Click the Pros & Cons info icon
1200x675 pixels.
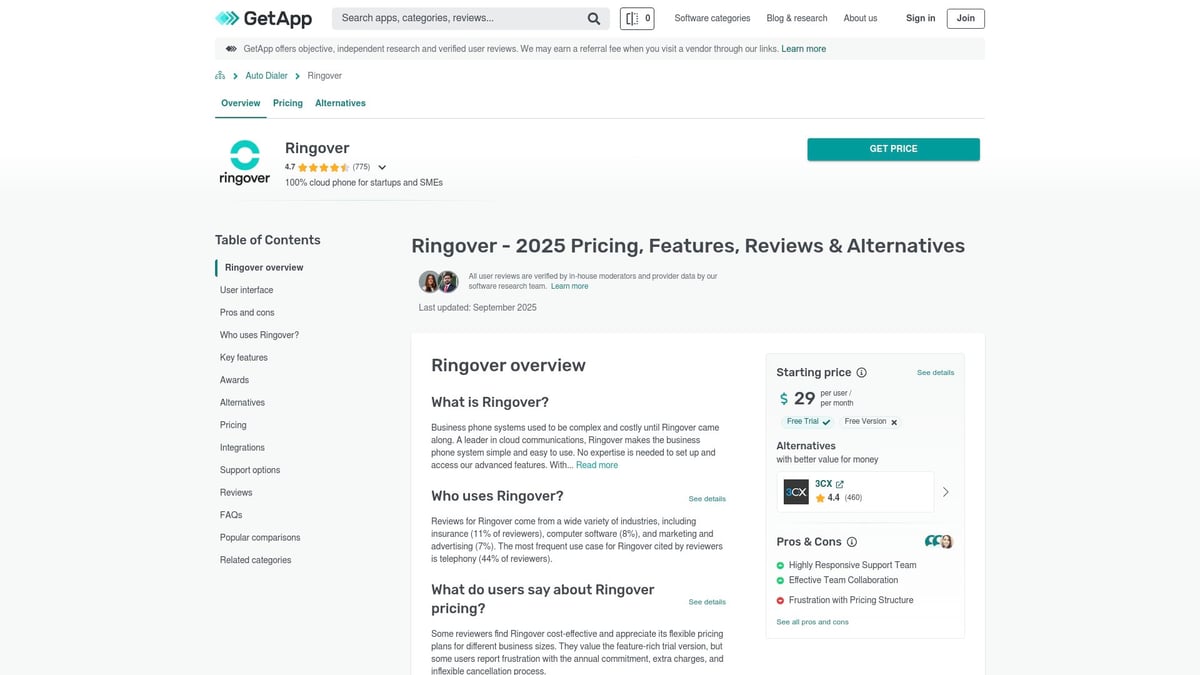(852, 542)
